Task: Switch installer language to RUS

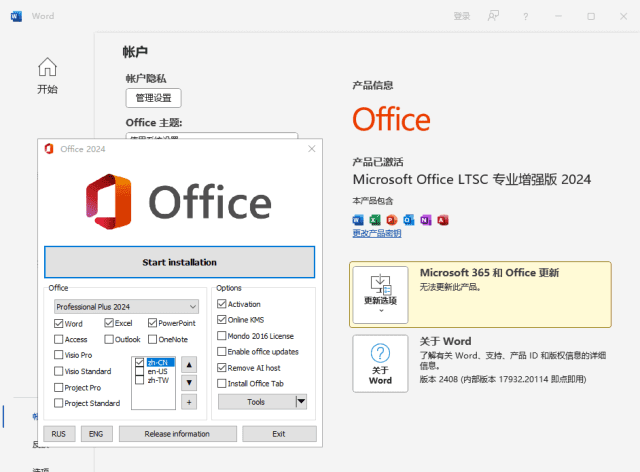Action: point(59,434)
